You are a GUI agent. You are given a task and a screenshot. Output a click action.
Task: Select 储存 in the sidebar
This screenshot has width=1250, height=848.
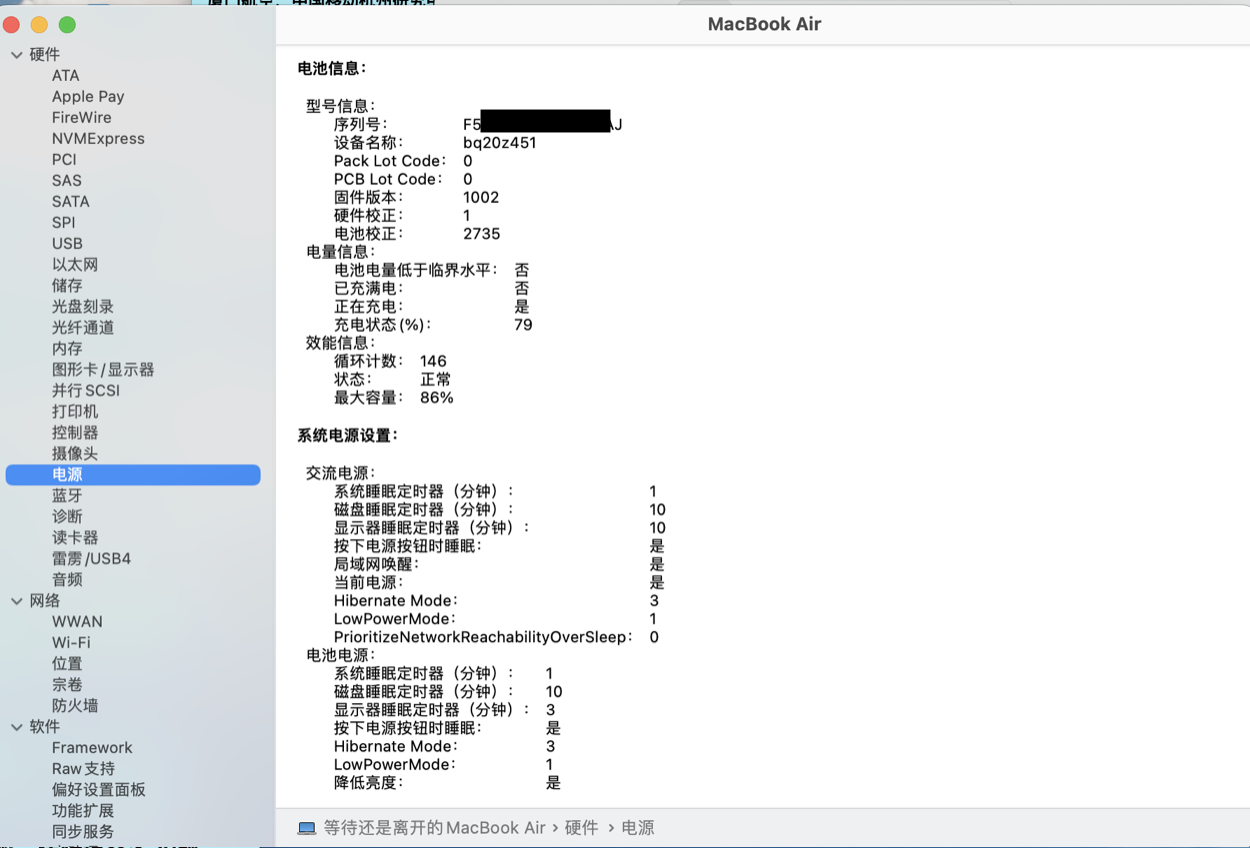[67, 286]
